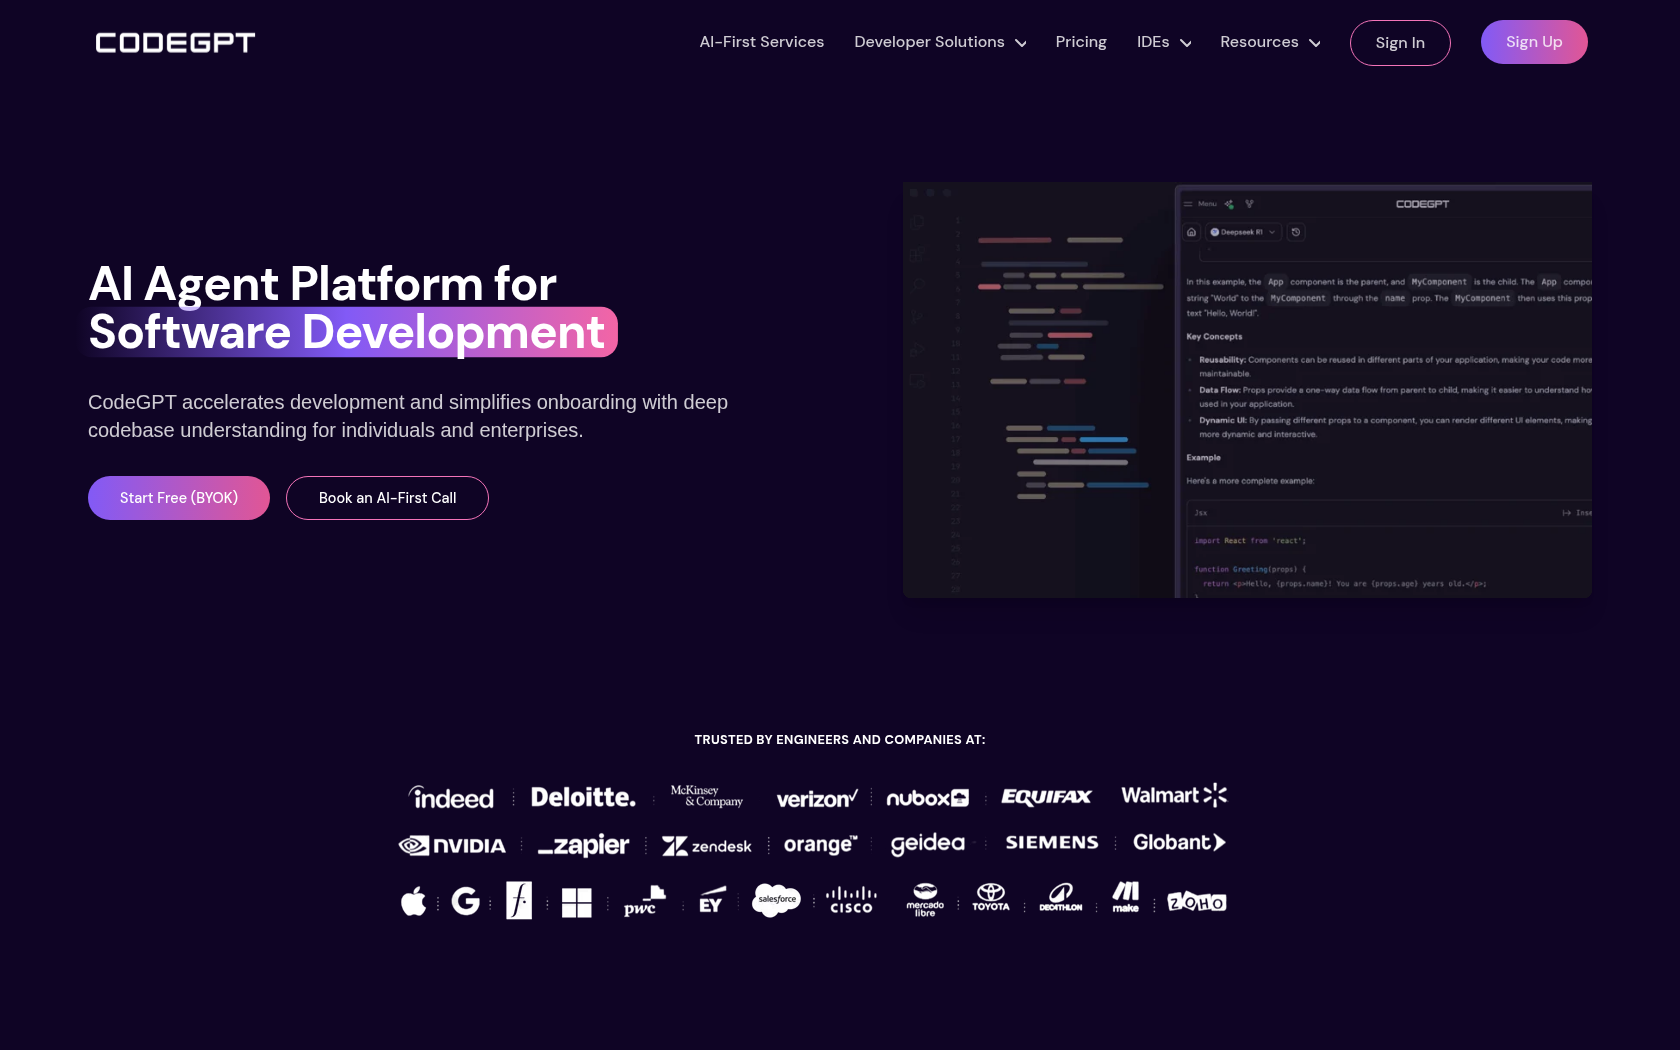Screen dimensions: 1680x1050
Task: Open the AI-First Services page
Action: [x=761, y=42]
